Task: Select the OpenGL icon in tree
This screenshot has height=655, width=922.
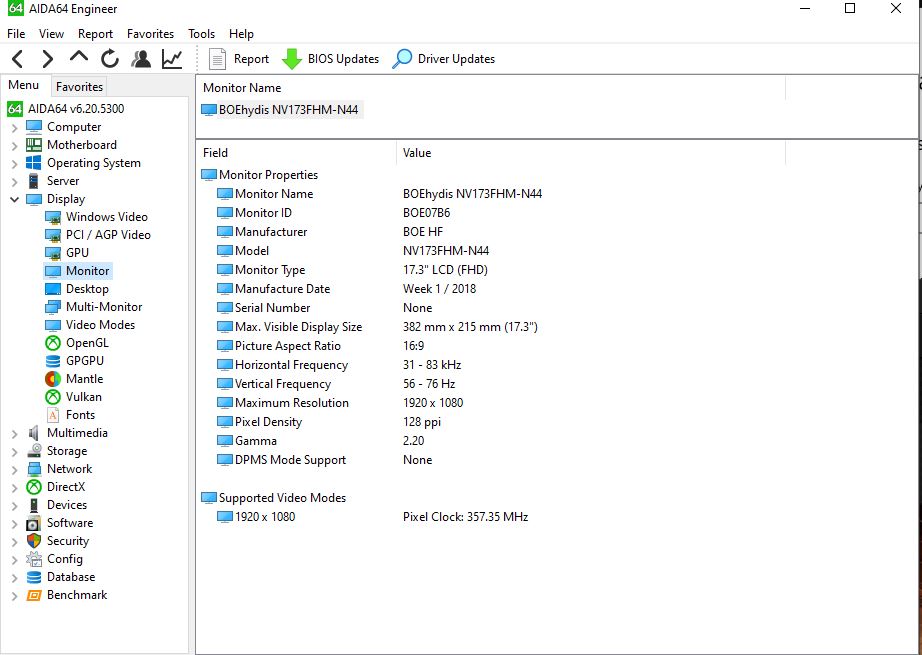Action: (x=53, y=343)
